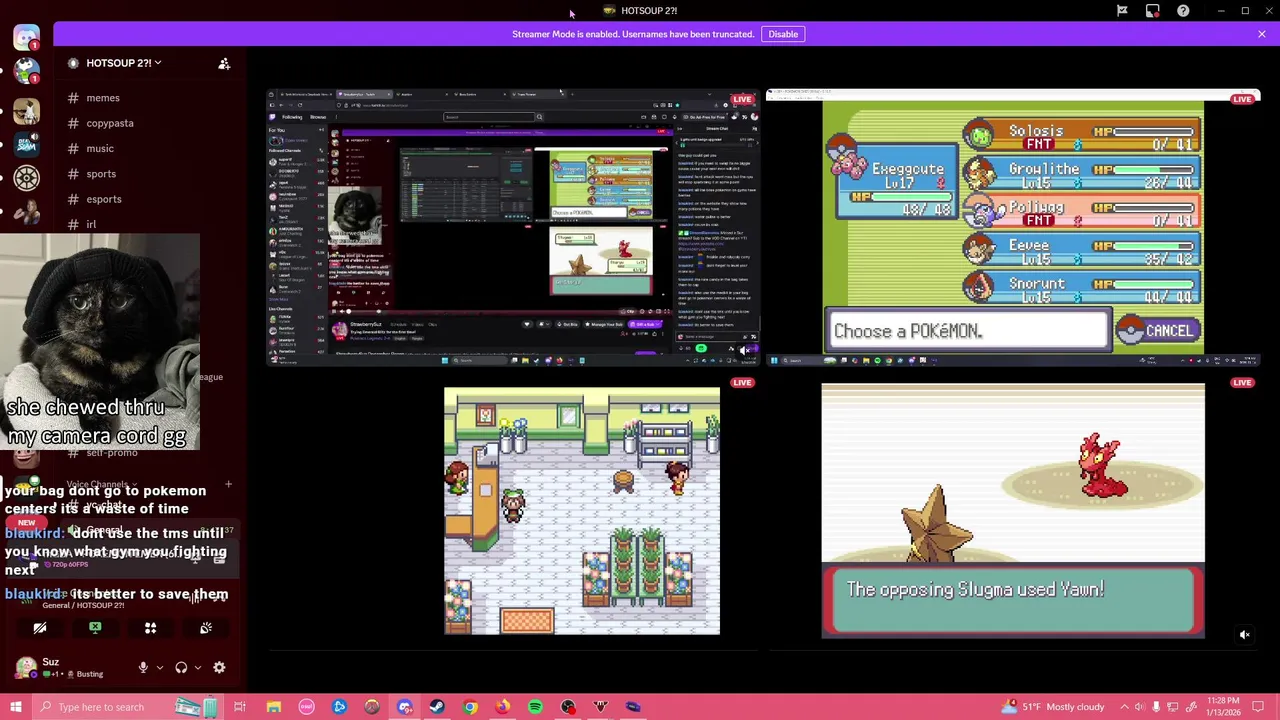Show hidden system tray icons
1280x720 pixels.
tap(1124, 707)
